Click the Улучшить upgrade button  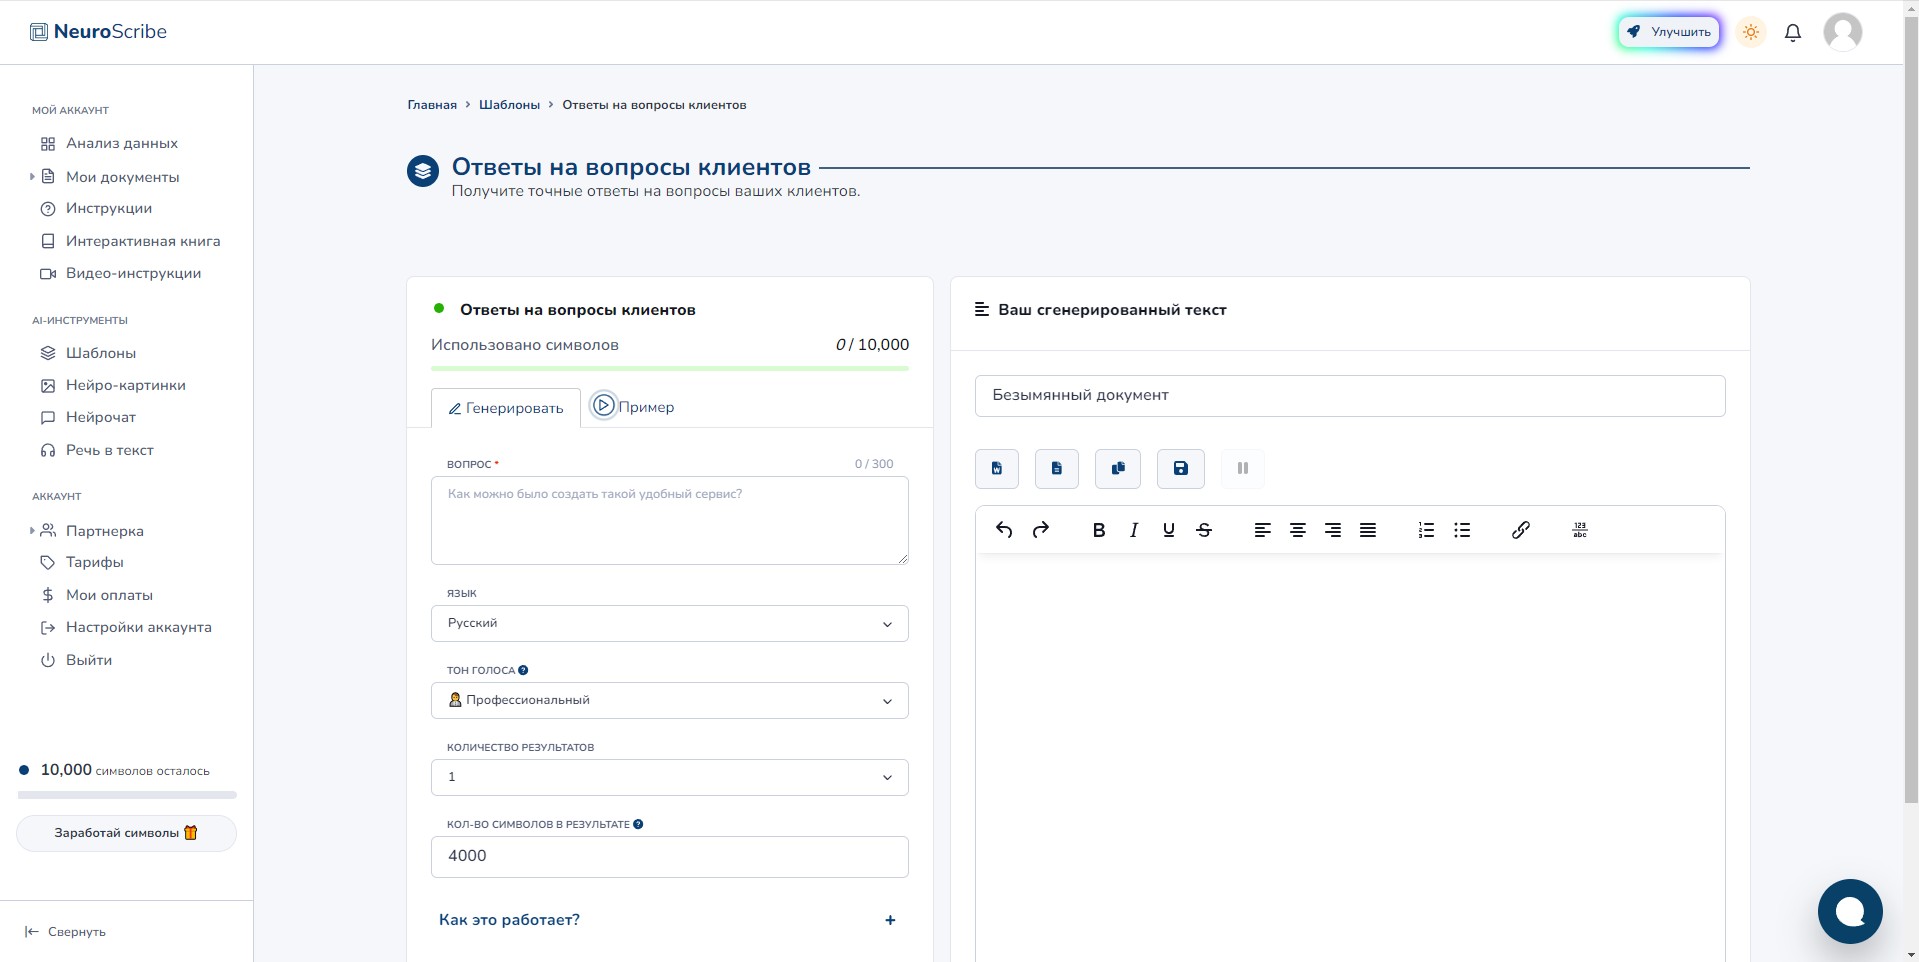click(x=1669, y=32)
